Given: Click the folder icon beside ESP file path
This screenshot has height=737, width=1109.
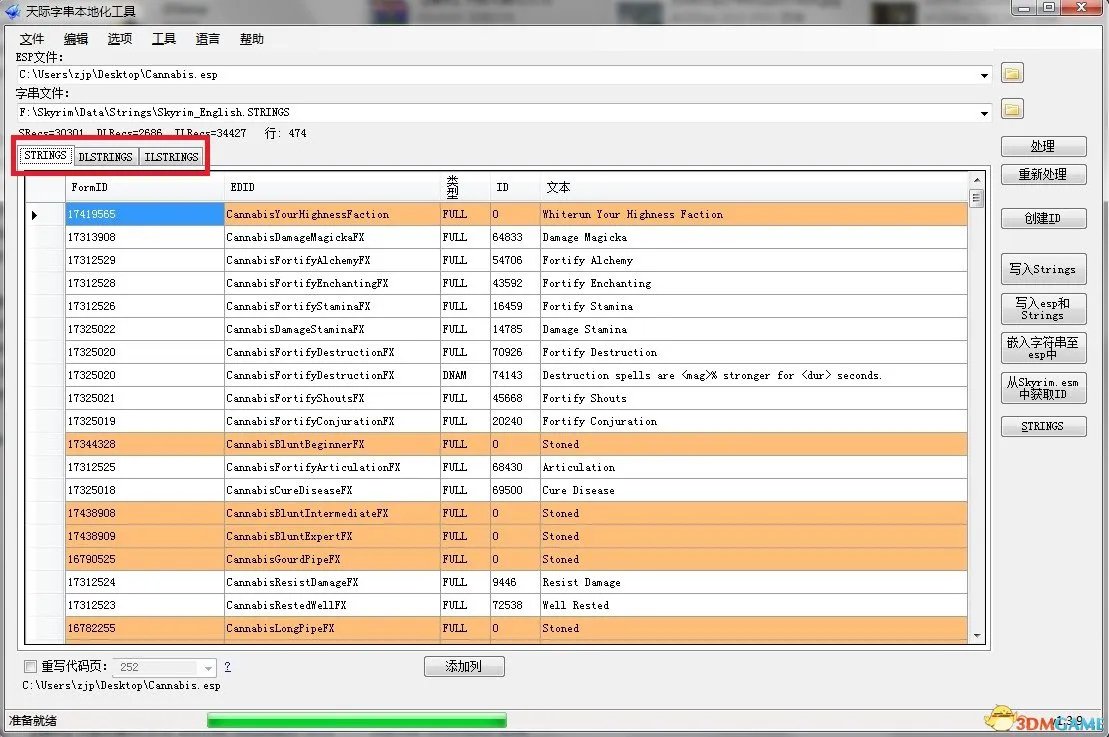Looking at the screenshot, I should tap(1012, 74).
